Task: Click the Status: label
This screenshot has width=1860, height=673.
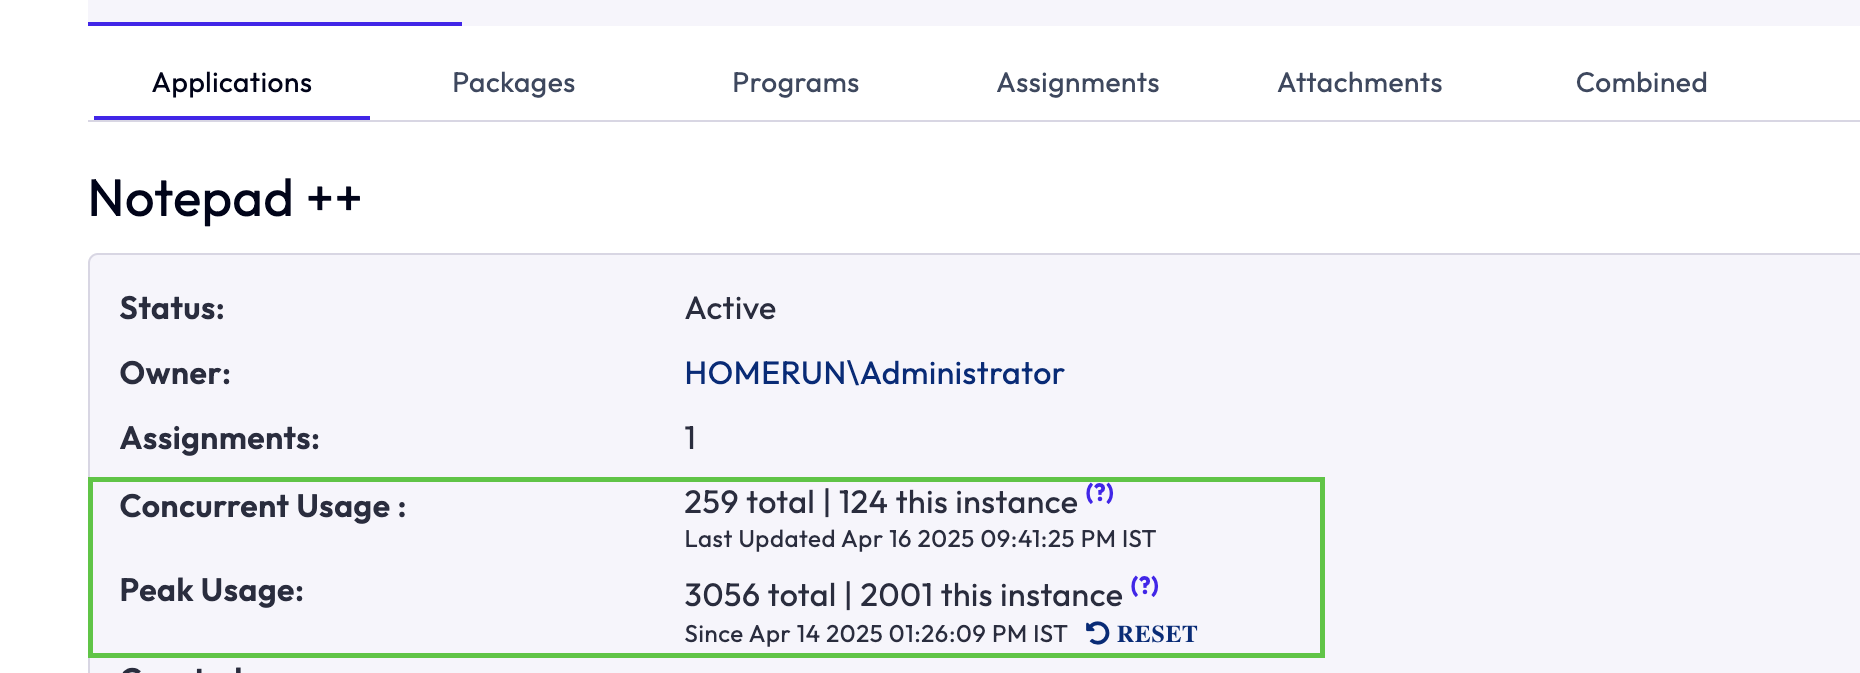Action: (172, 308)
